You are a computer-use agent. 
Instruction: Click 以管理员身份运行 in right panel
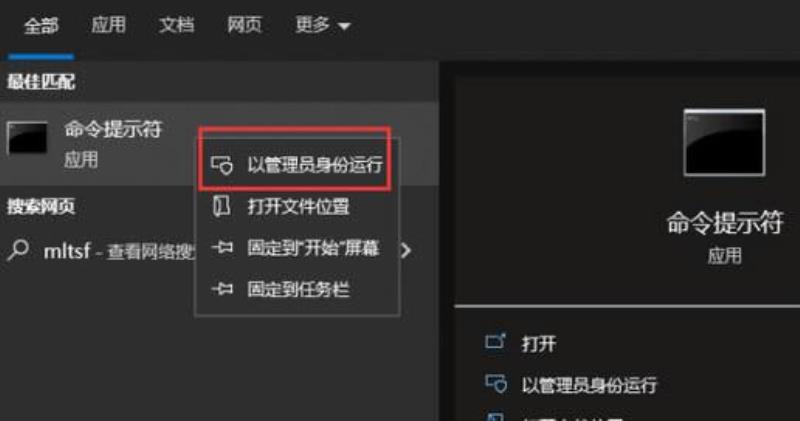click(x=589, y=385)
